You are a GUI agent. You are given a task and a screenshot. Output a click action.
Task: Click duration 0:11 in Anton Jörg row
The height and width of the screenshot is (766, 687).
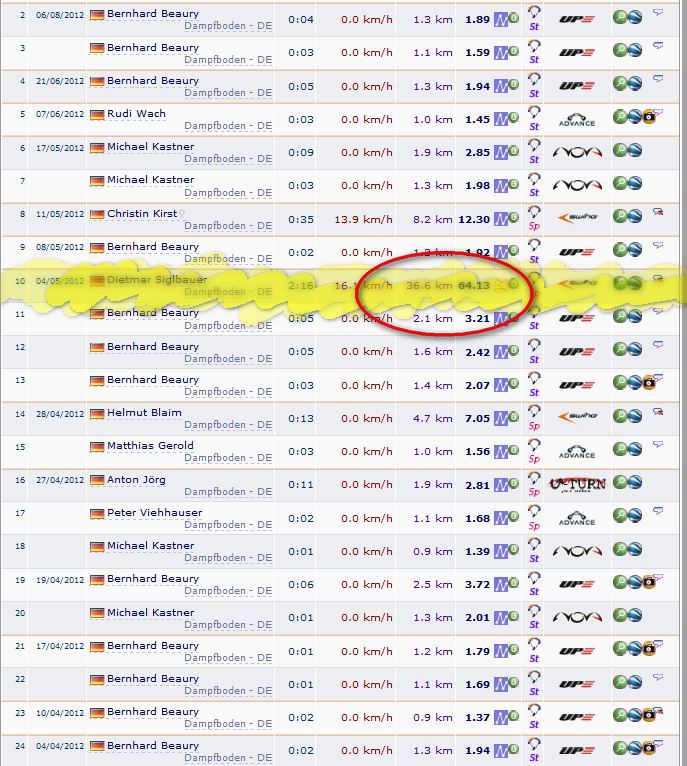point(301,485)
